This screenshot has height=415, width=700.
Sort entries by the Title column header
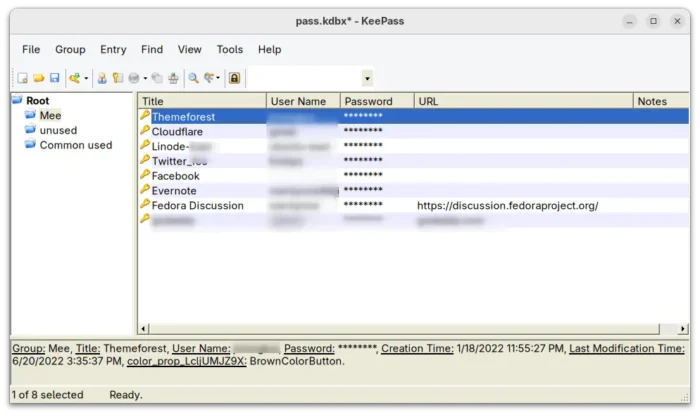[x=201, y=101]
